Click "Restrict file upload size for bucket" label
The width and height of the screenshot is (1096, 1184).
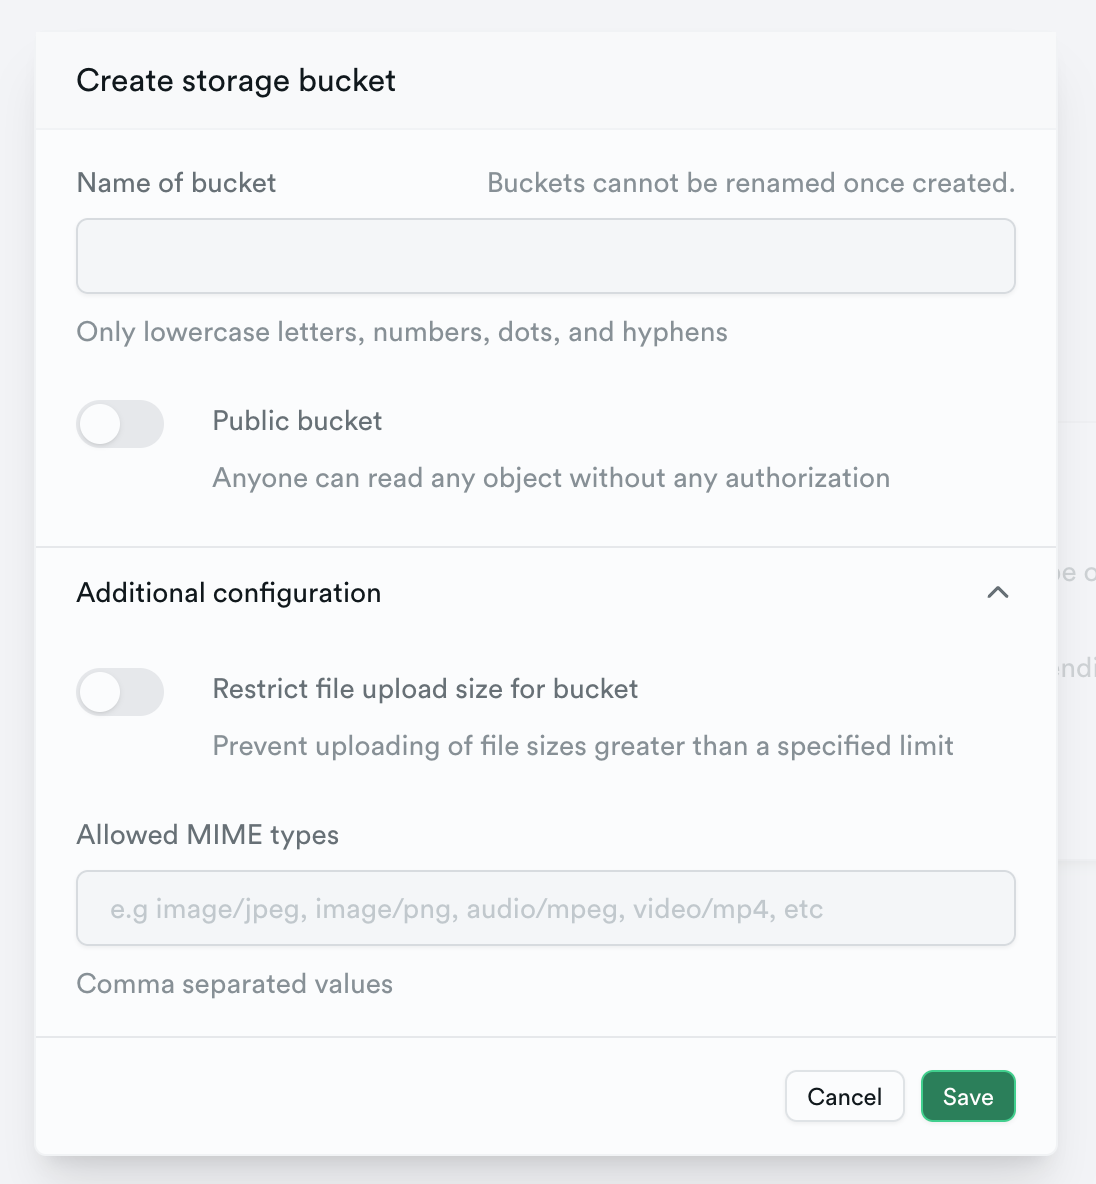(x=425, y=689)
